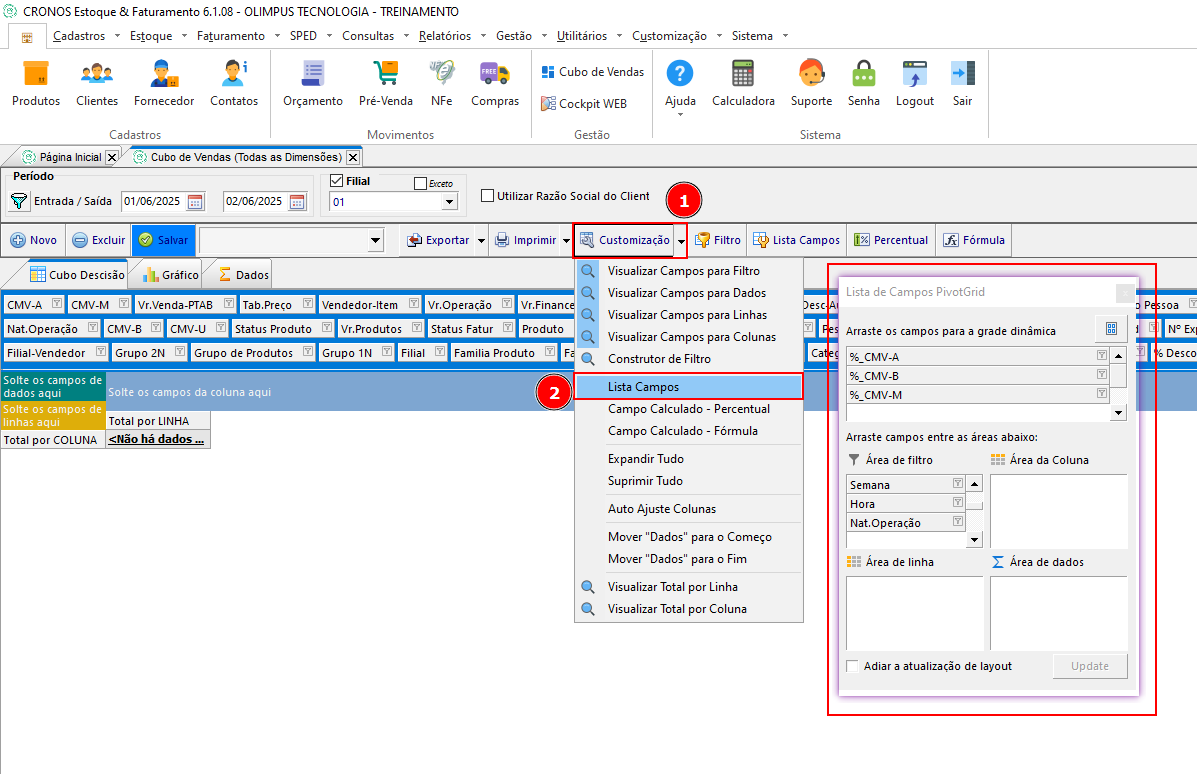Check Adiar a atualização de layout

pos(853,666)
